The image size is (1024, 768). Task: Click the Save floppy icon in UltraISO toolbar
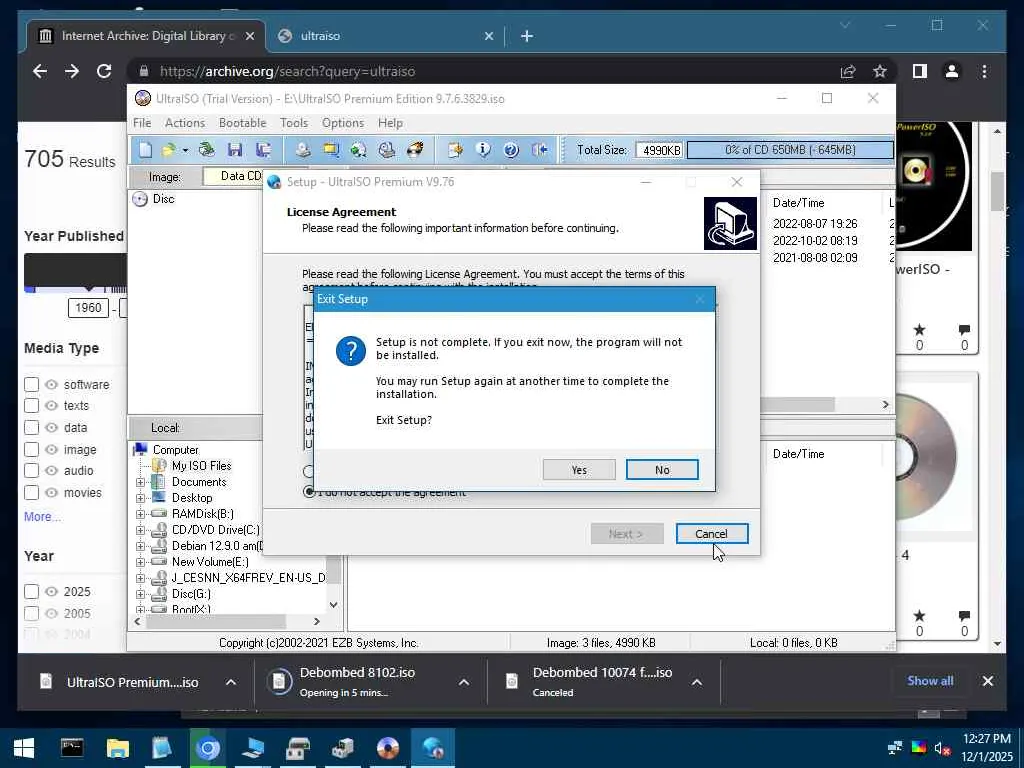pos(235,150)
